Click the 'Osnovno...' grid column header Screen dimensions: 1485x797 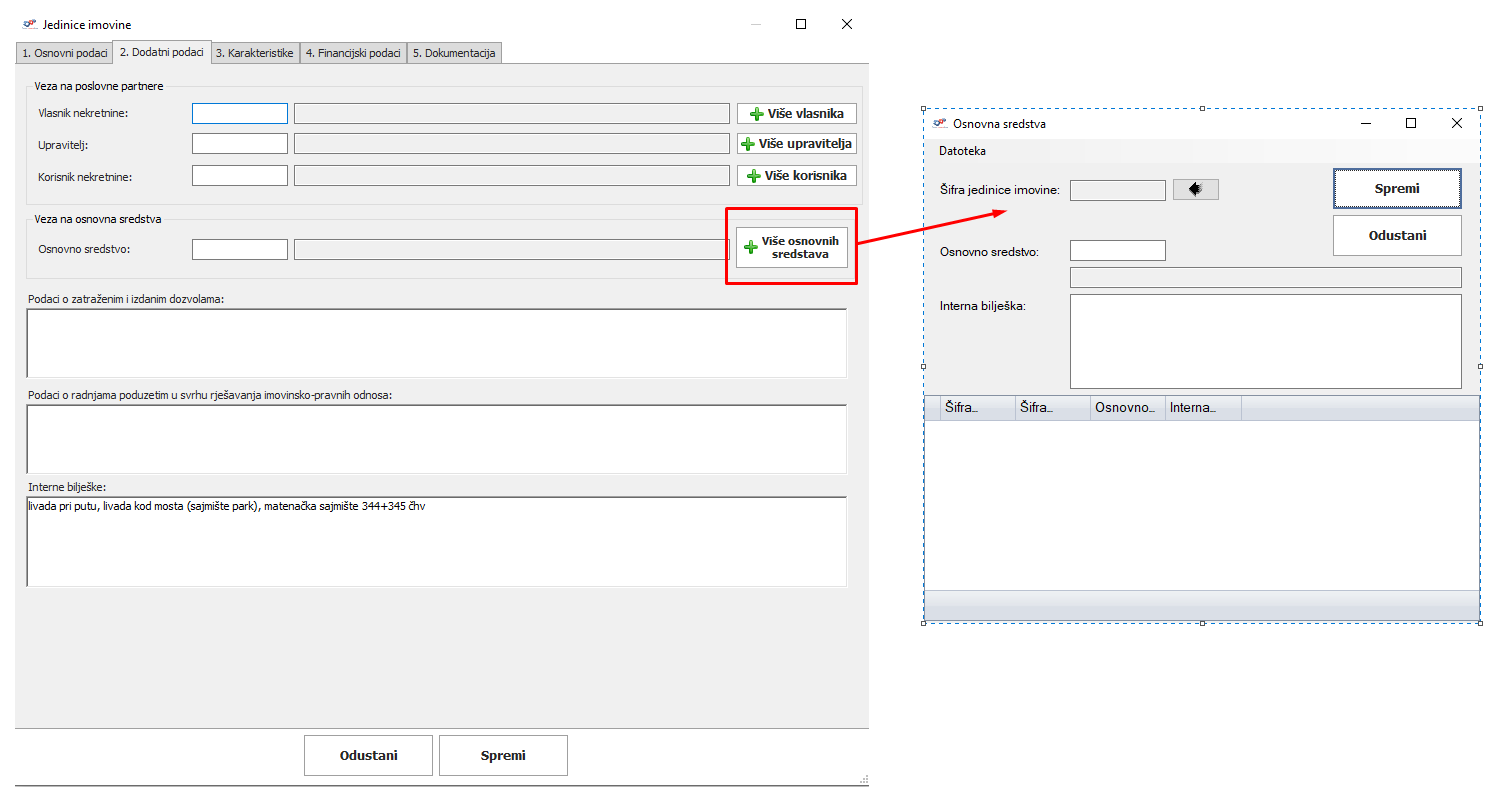pos(1127,408)
